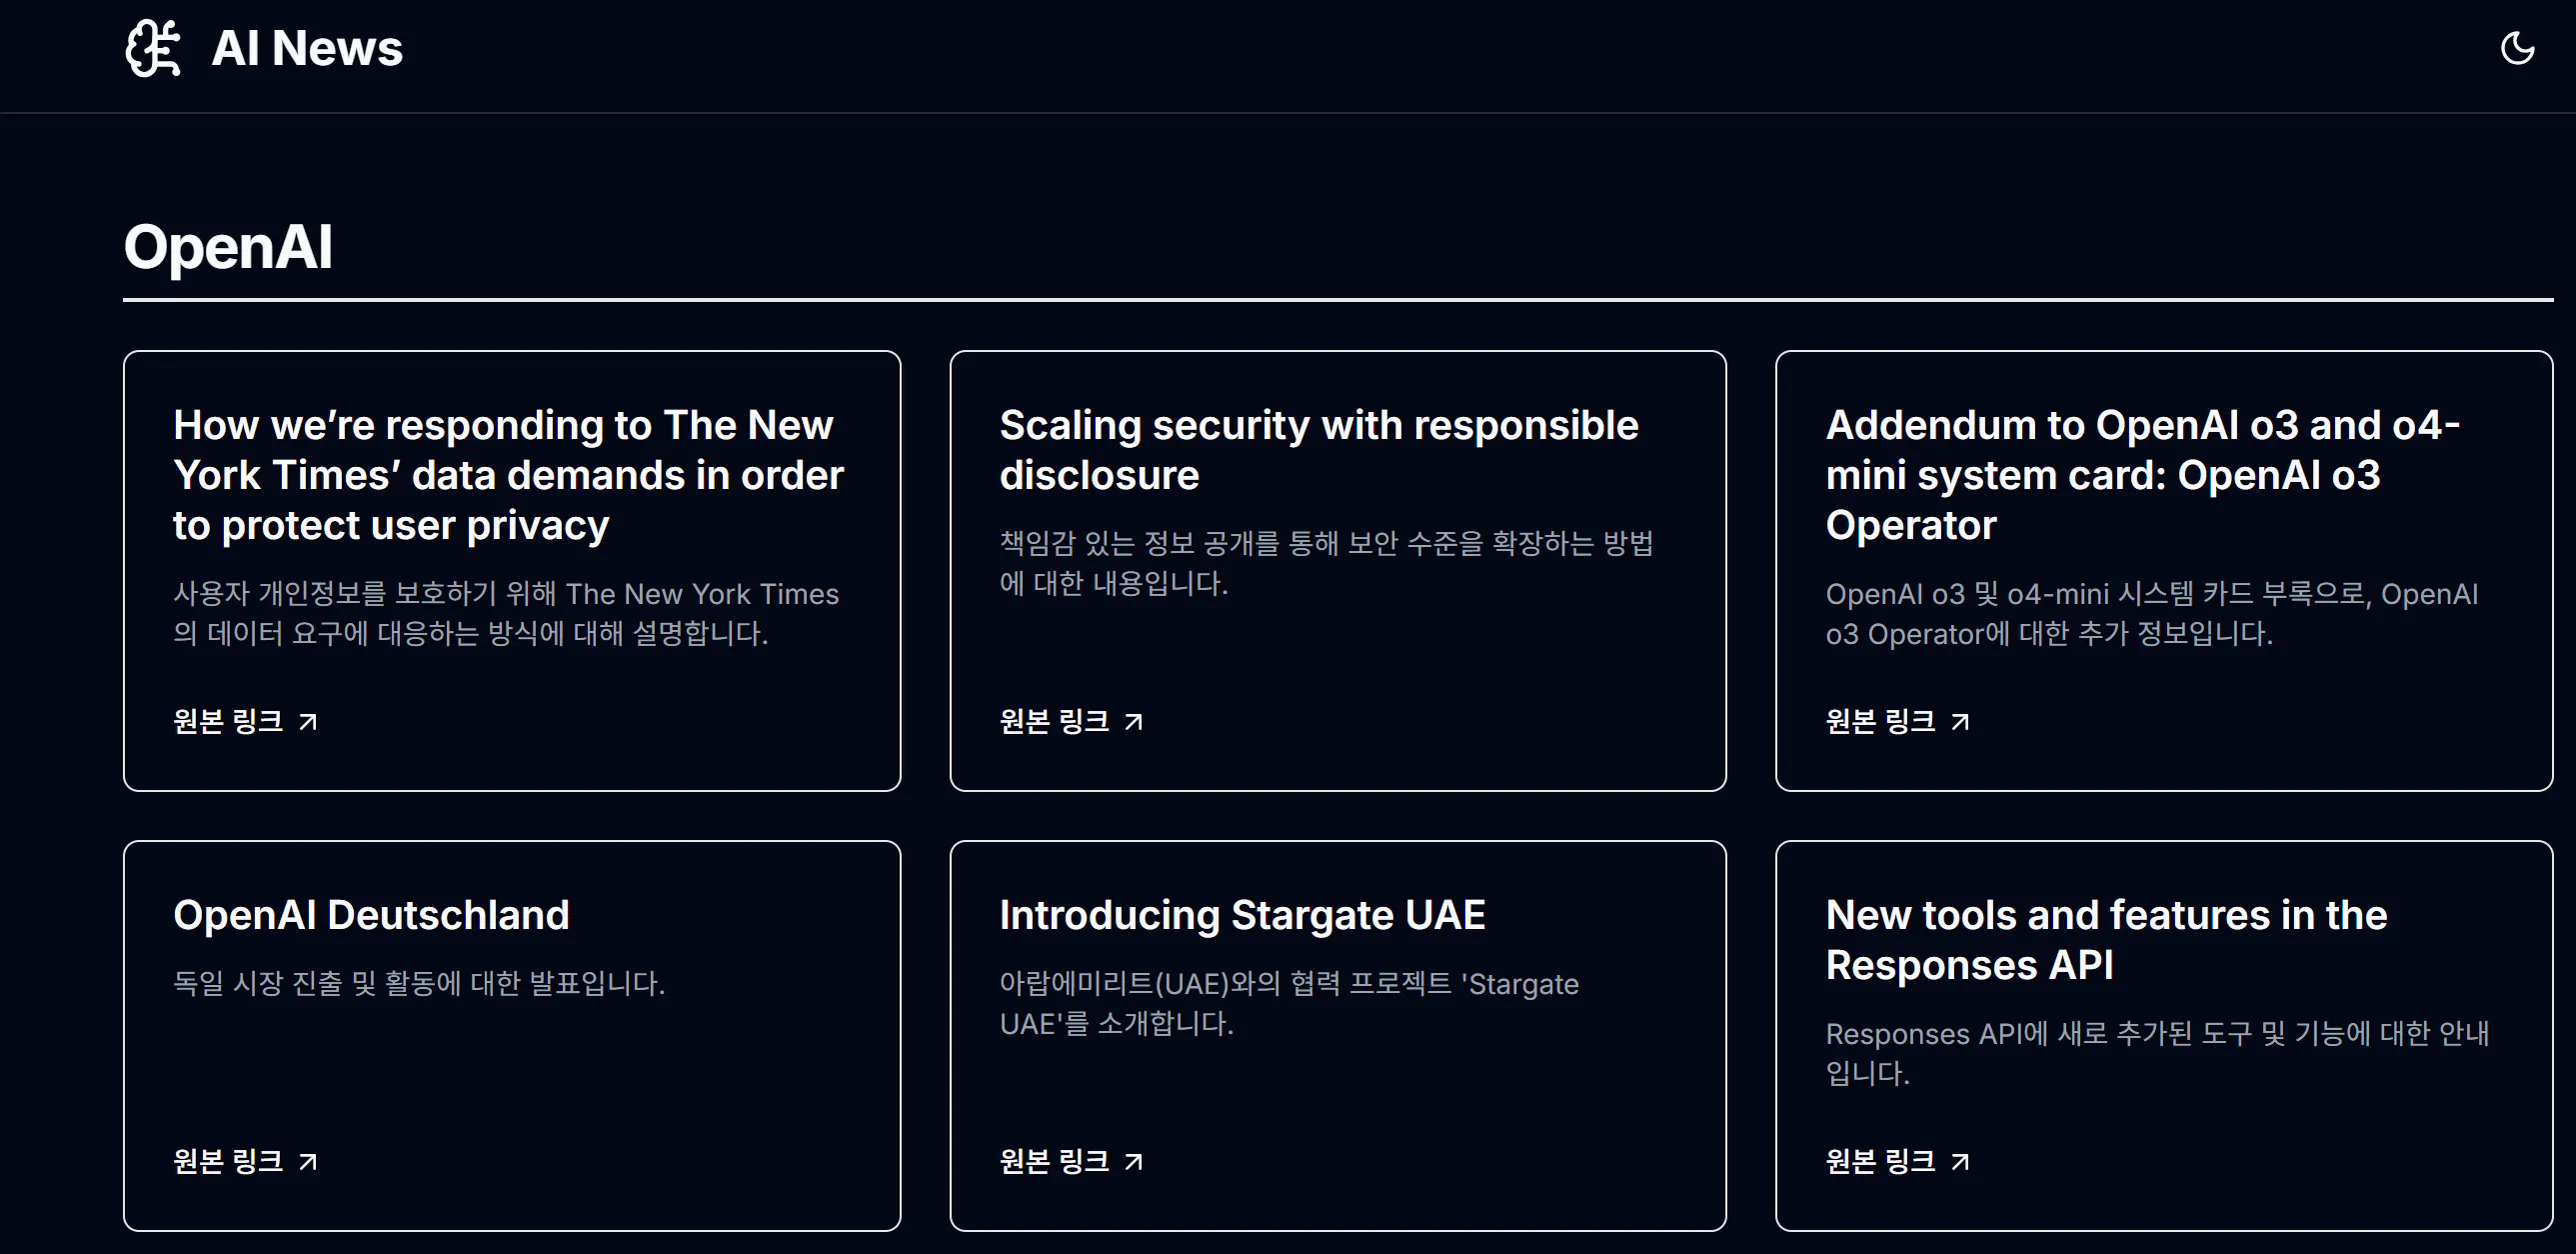Click the Korean summary under Scaling security headline
This screenshot has height=1254, width=2576.
(1327, 563)
